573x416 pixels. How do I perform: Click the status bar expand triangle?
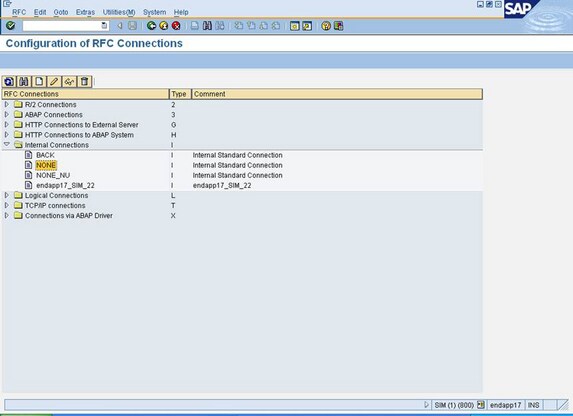tap(426, 405)
